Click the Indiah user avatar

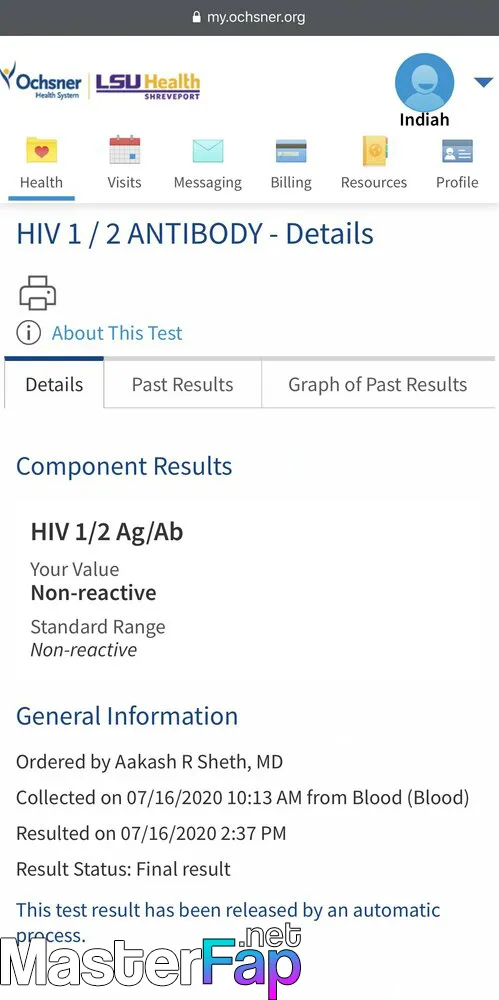pyautogui.click(x=424, y=83)
